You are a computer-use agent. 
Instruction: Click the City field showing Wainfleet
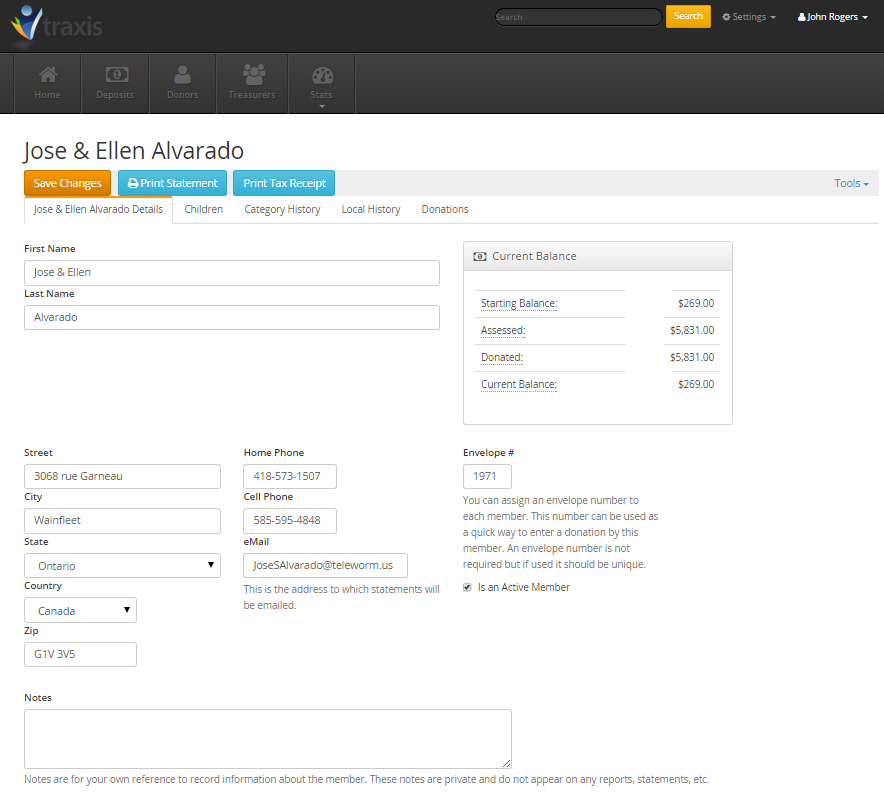(x=122, y=521)
